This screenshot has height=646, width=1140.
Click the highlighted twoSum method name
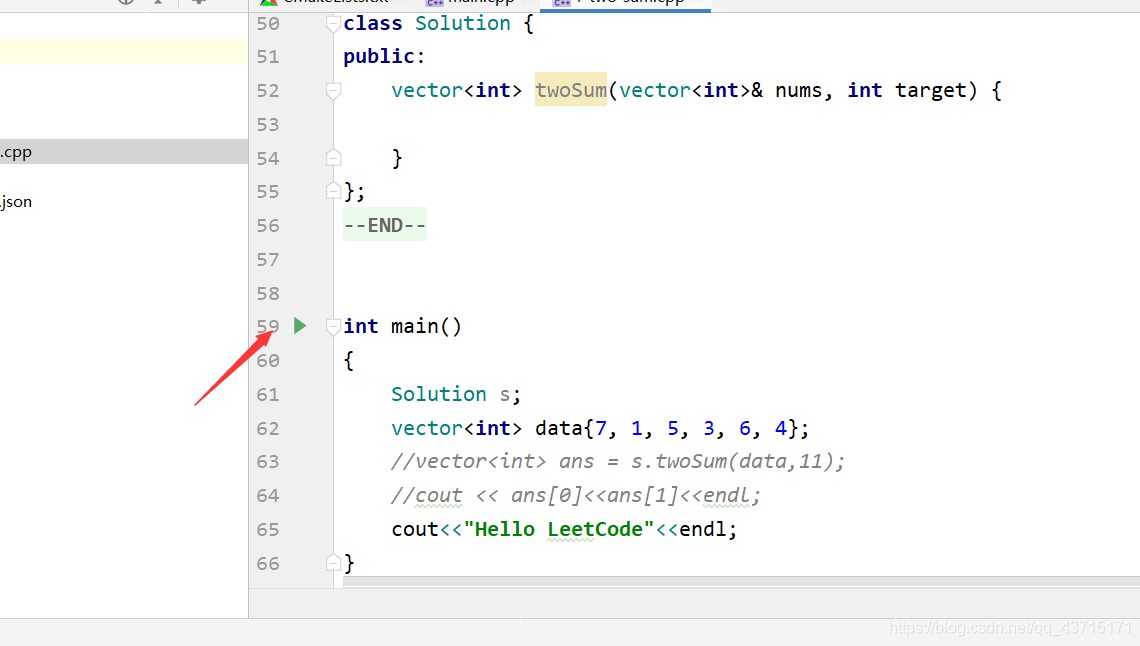coord(571,90)
